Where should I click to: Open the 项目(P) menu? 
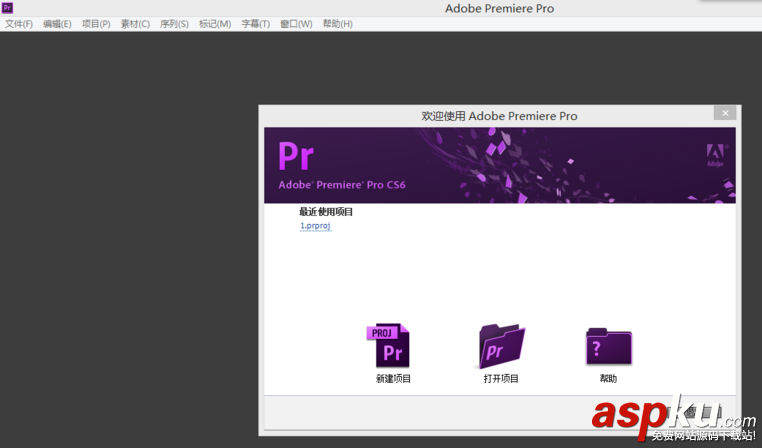click(96, 24)
